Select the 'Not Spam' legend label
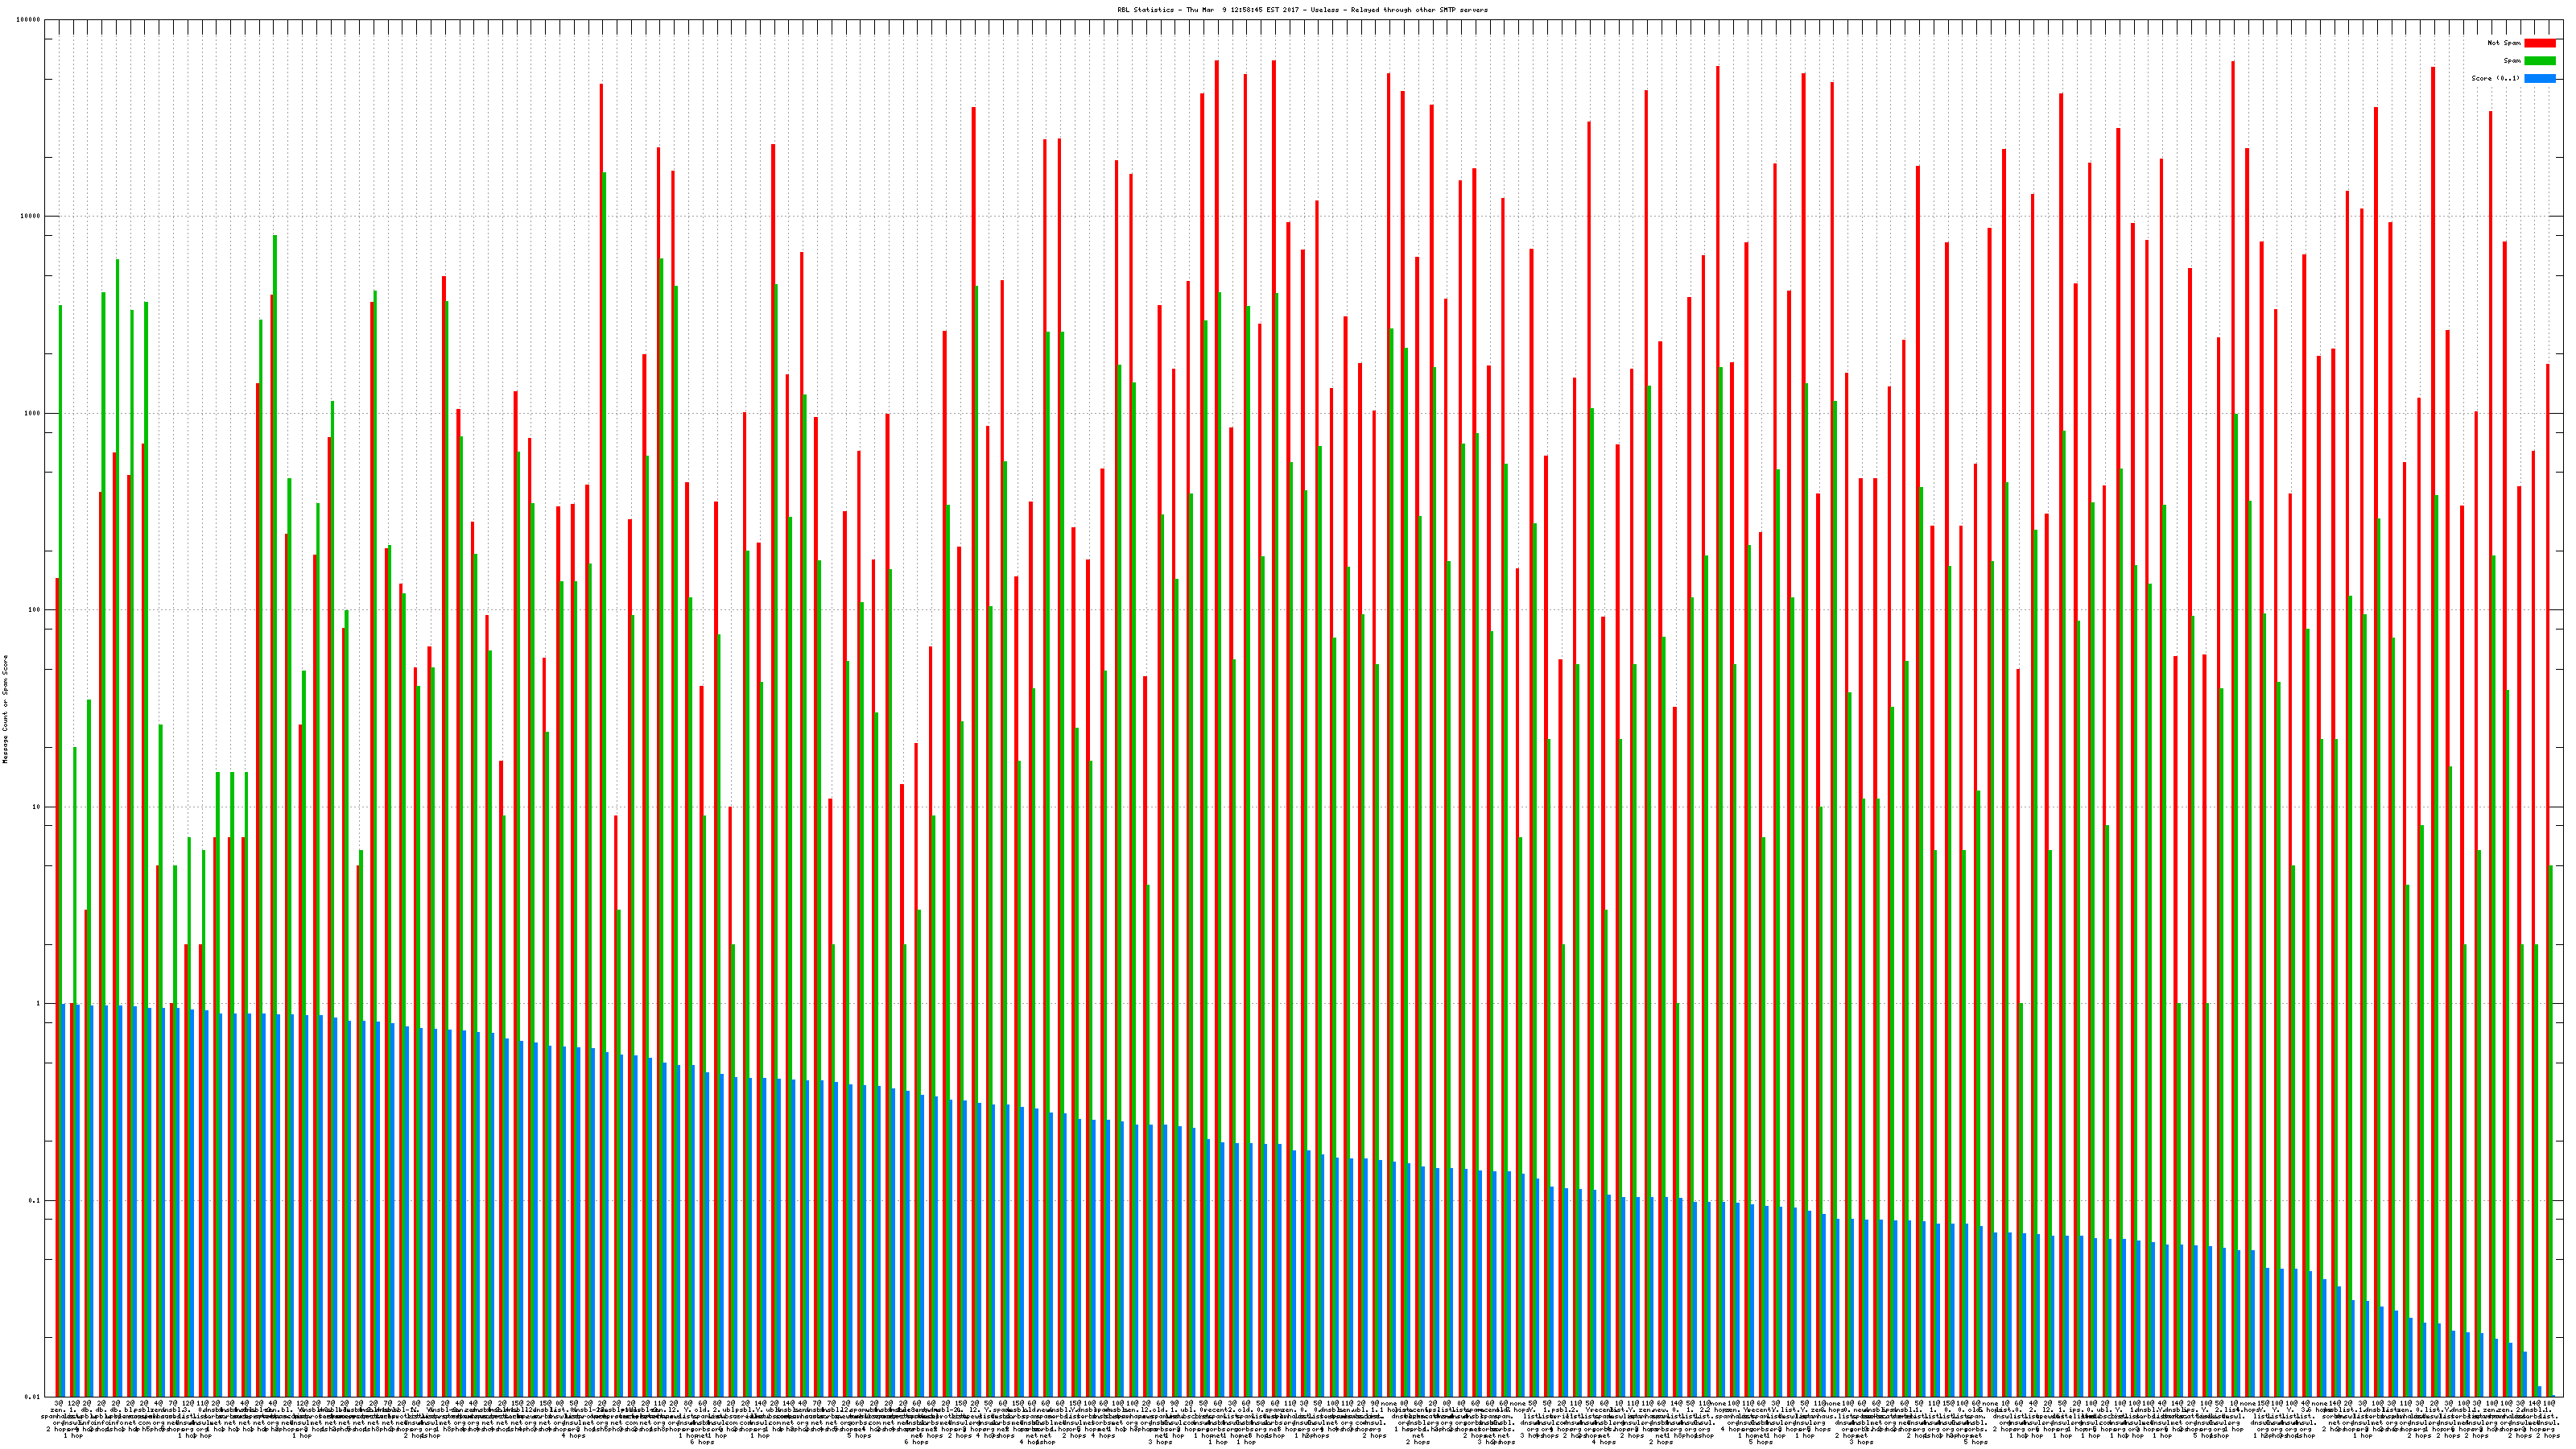This screenshot has height=1449, width=2576. click(2504, 43)
